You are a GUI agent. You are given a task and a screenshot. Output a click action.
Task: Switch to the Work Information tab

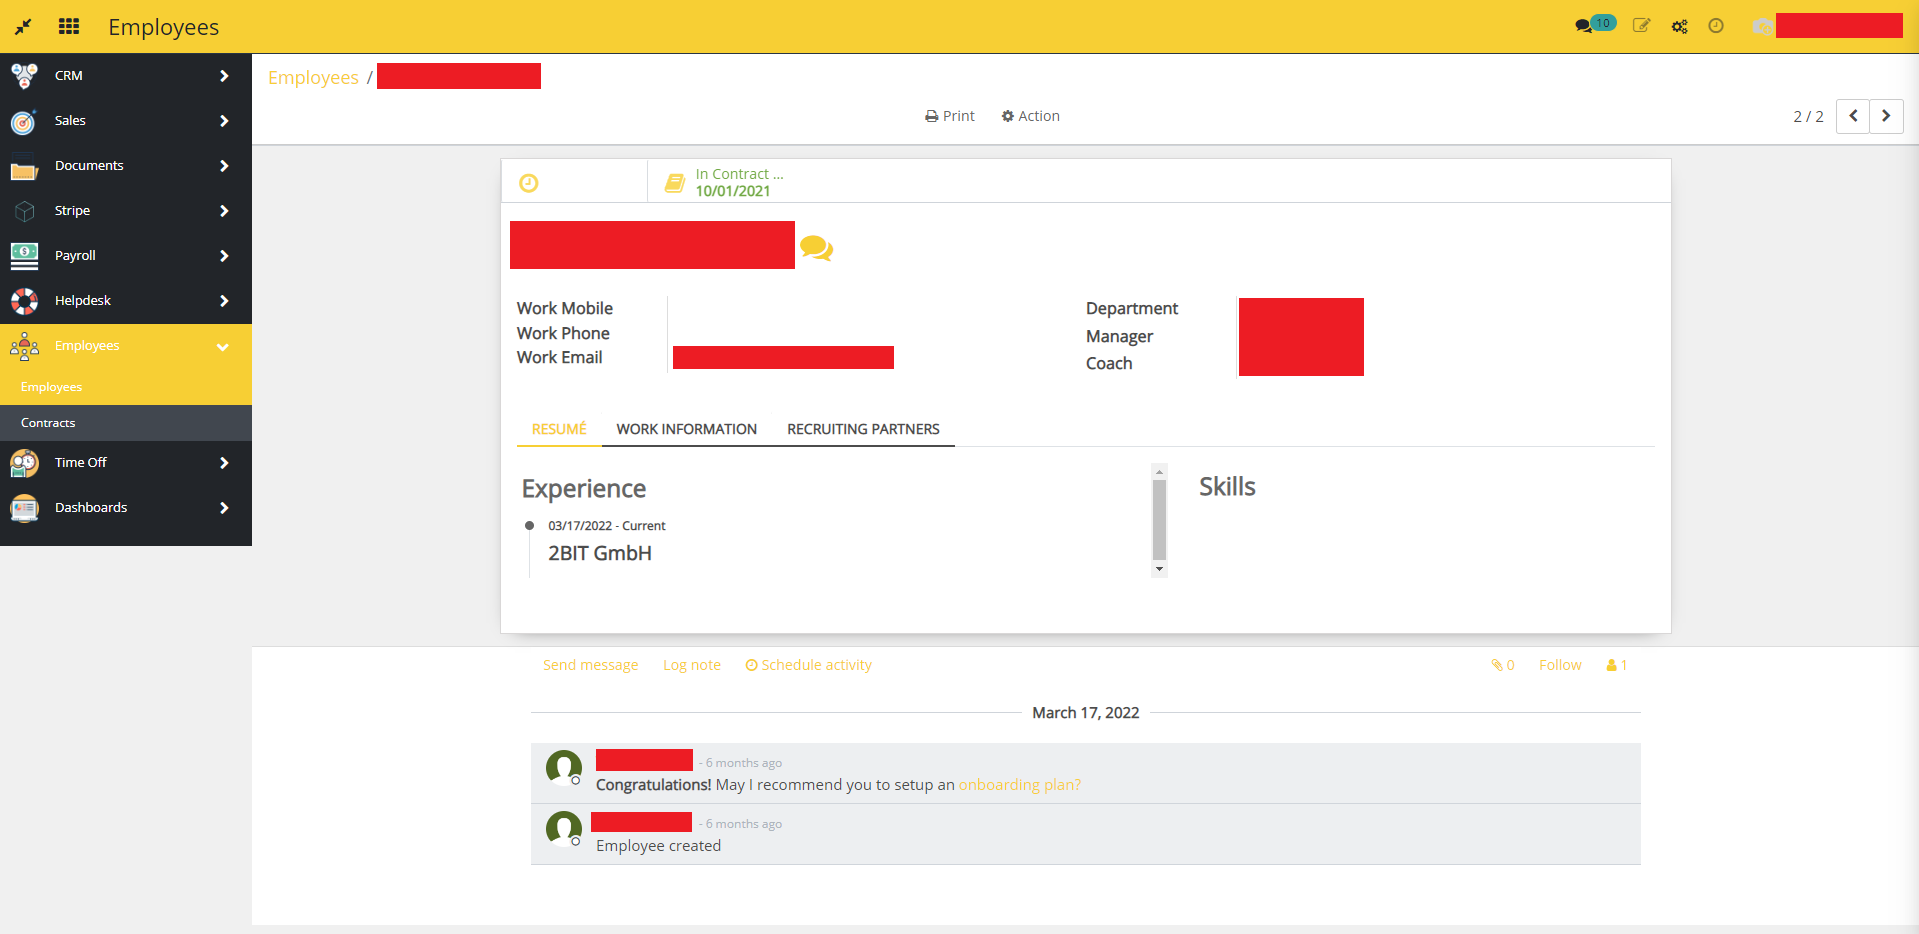tap(686, 429)
